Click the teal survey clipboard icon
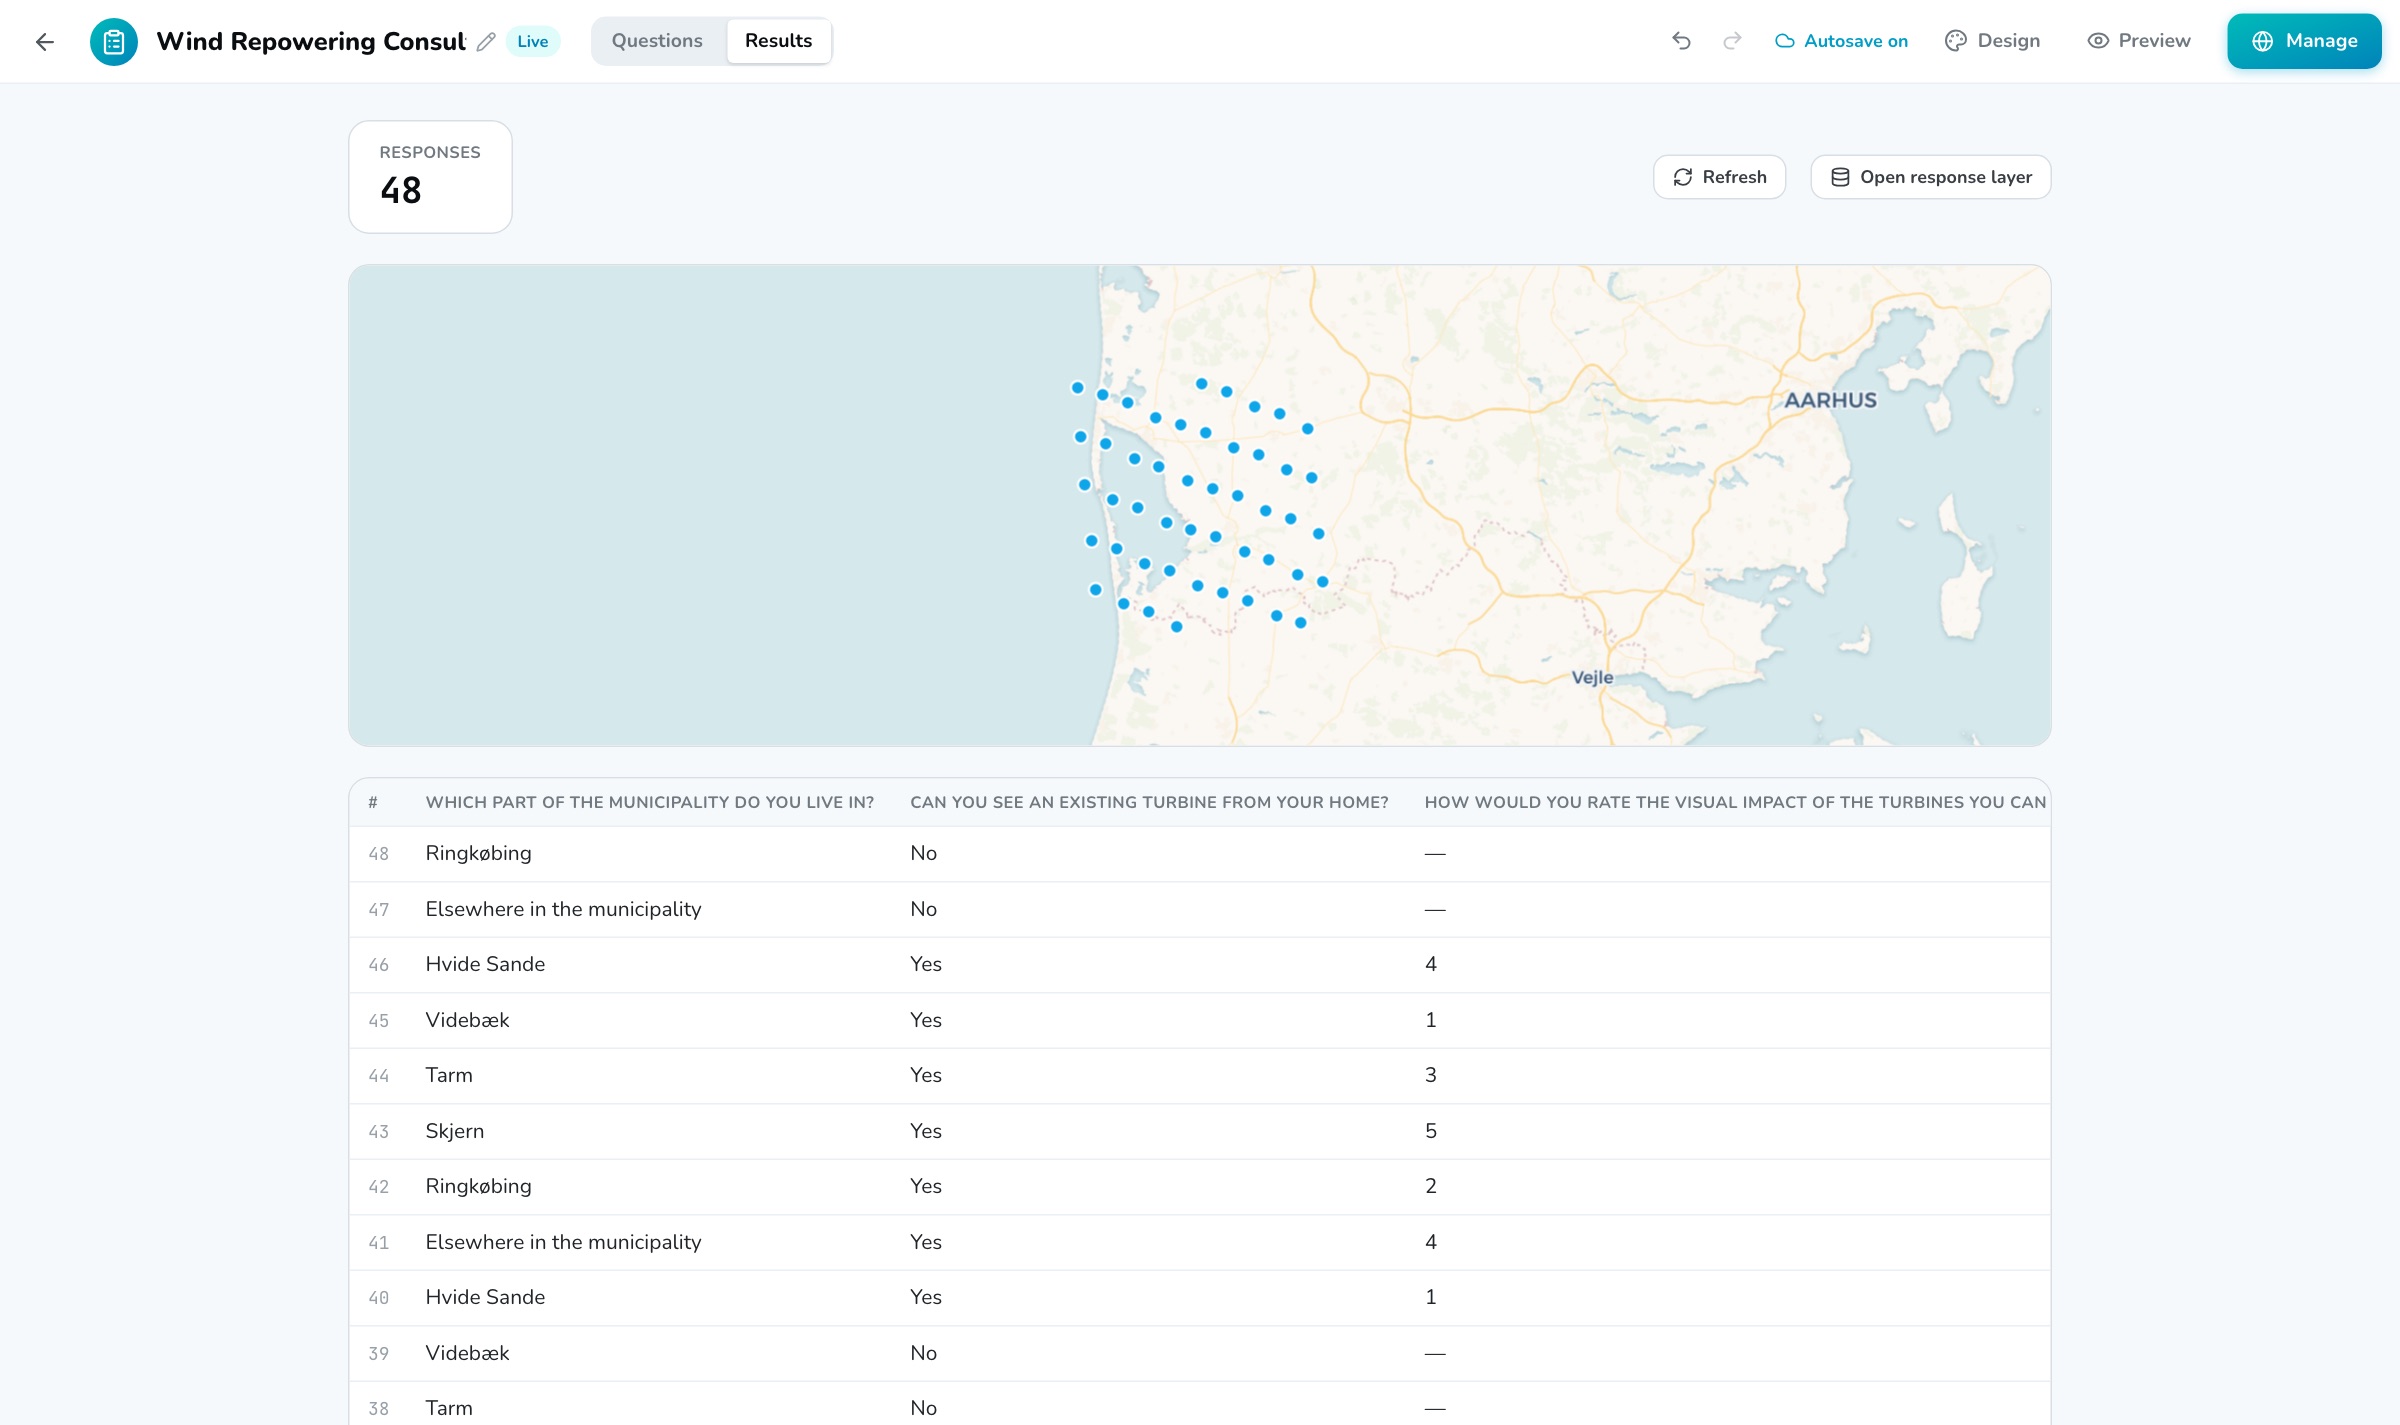This screenshot has height=1425, width=2400. 114,41
